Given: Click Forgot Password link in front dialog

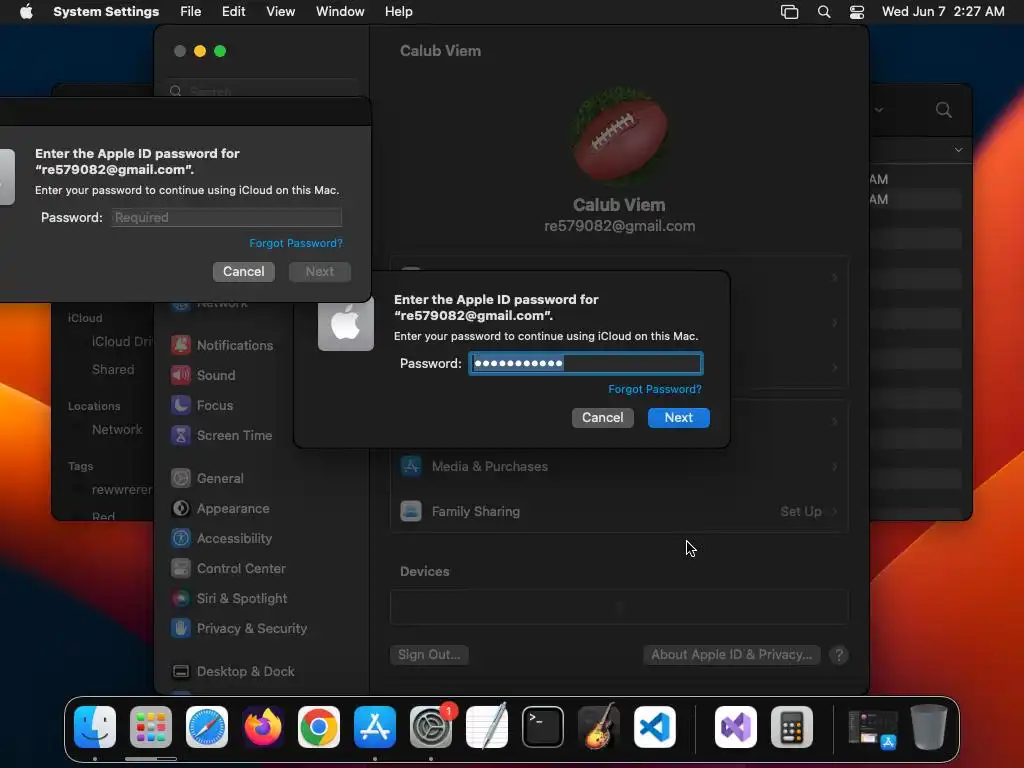Looking at the screenshot, I should click(x=654, y=389).
